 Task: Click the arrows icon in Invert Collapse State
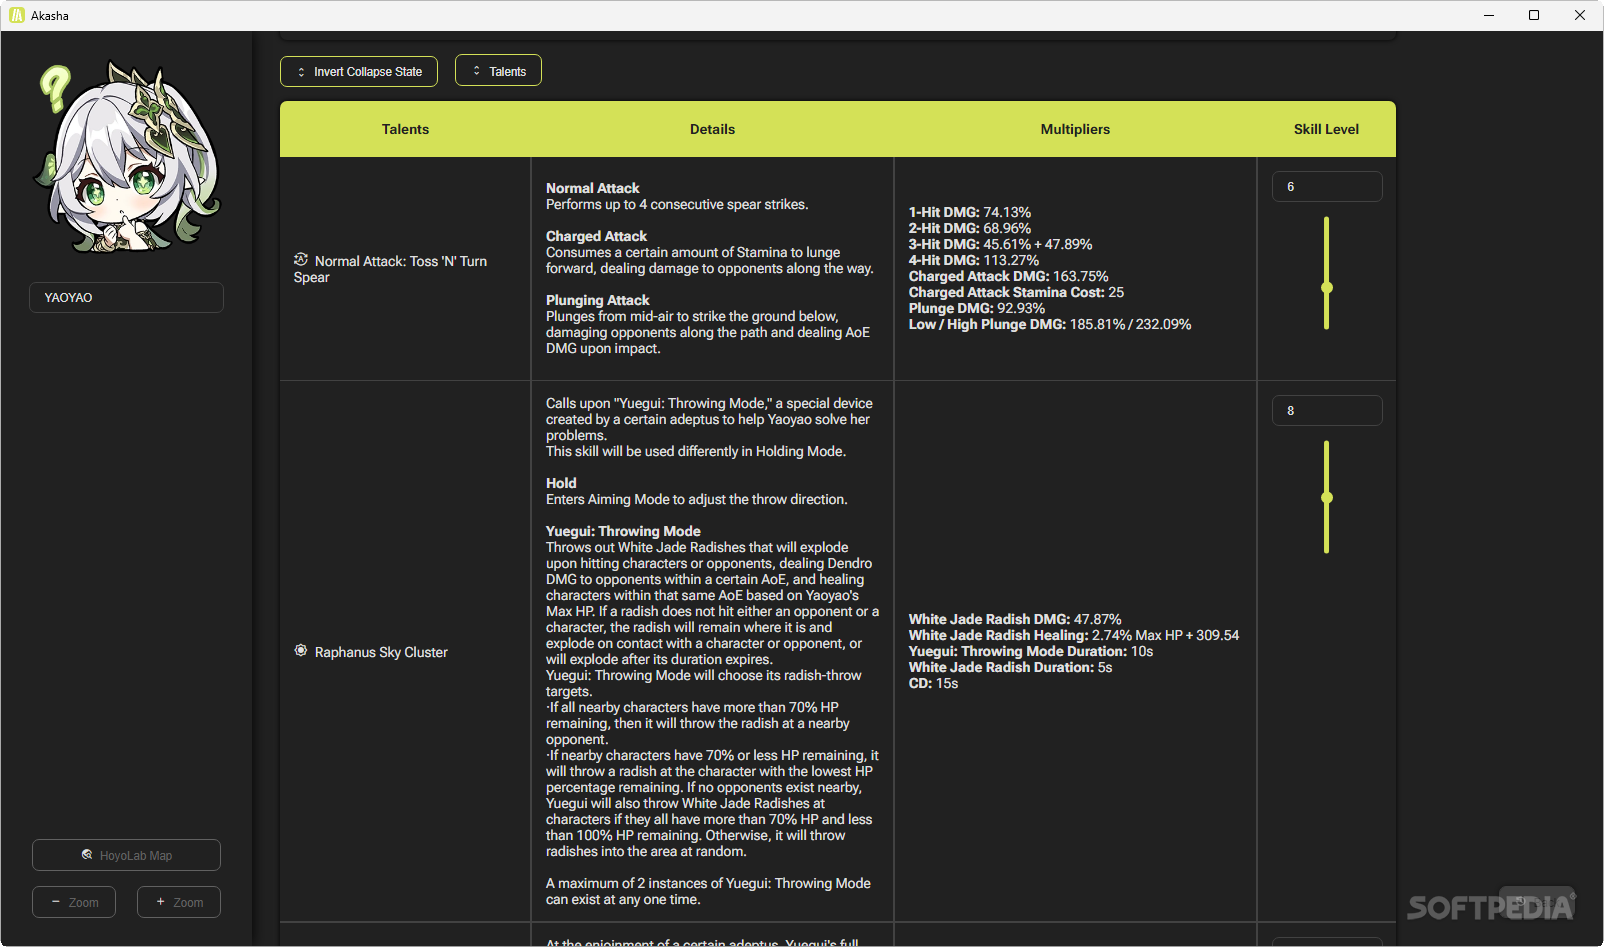[301, 72]
